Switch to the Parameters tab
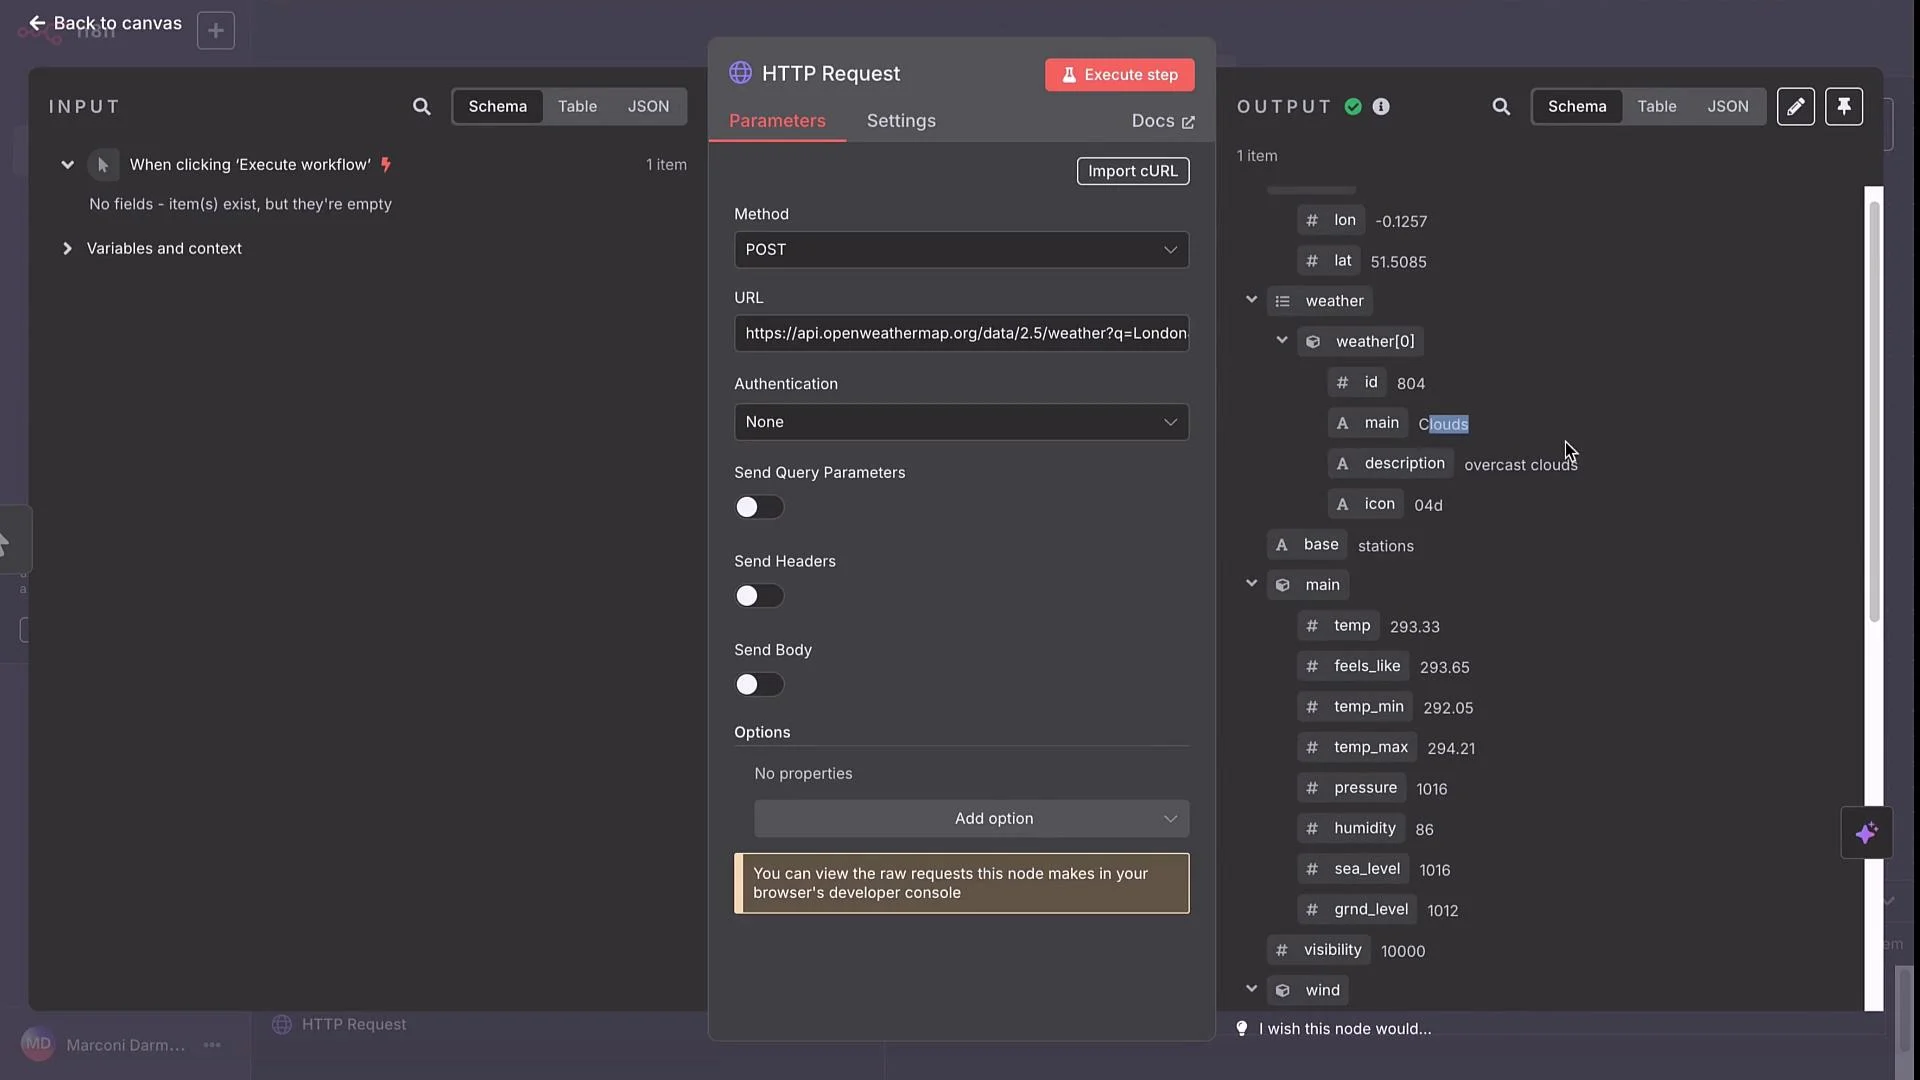 pos(777,120)
